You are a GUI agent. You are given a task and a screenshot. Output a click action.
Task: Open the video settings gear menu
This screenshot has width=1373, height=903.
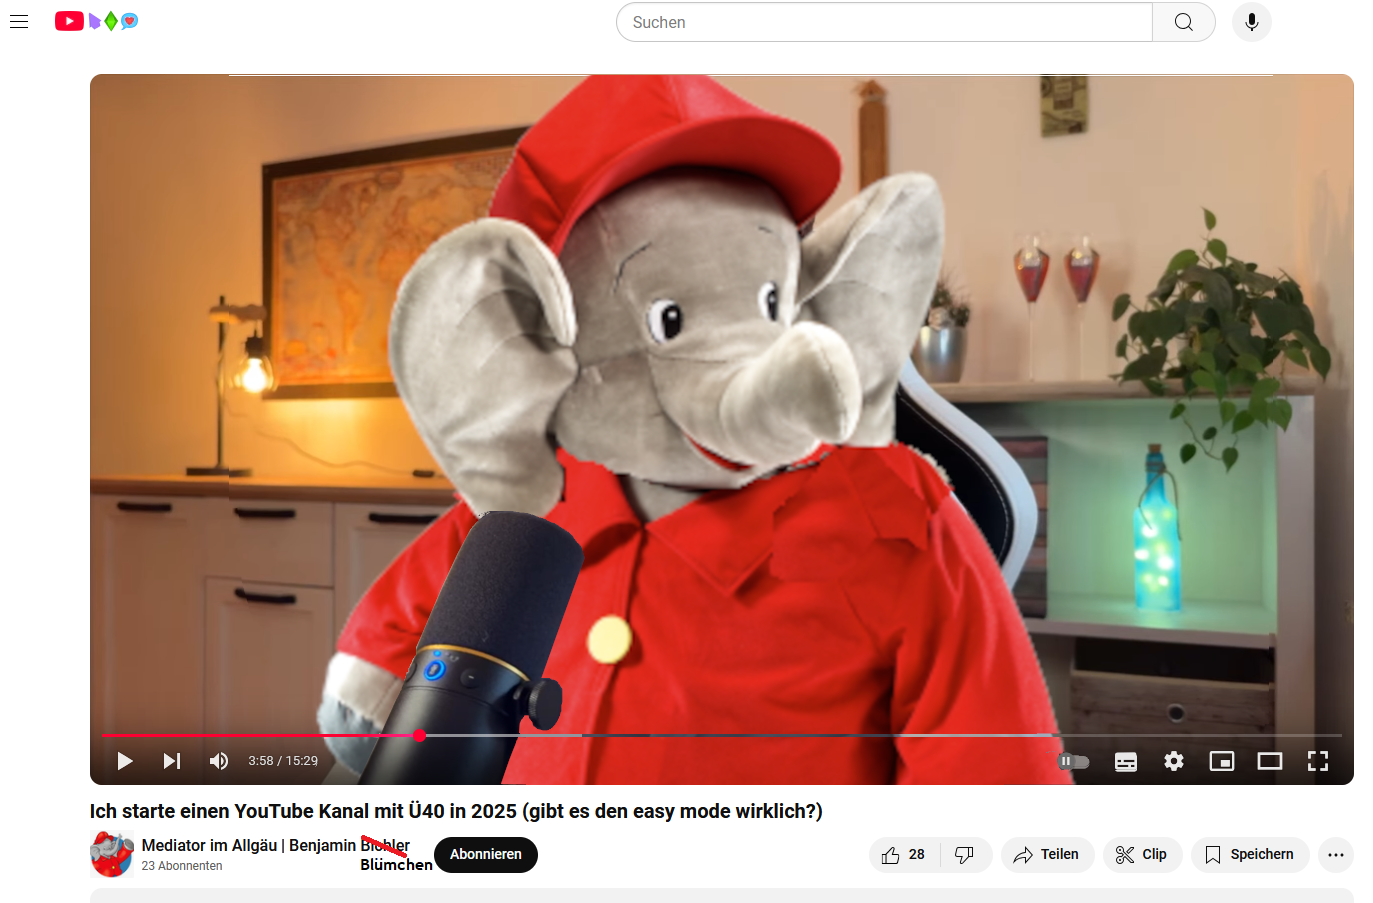pyautogui.click(x=1174, y=761)
